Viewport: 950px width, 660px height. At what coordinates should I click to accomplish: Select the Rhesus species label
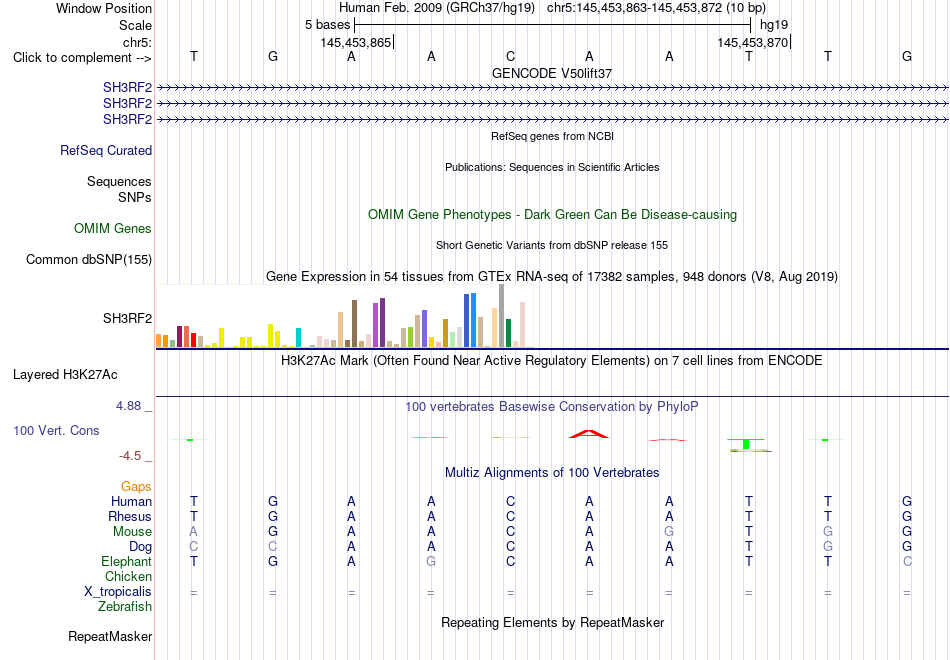pos(130,516)
